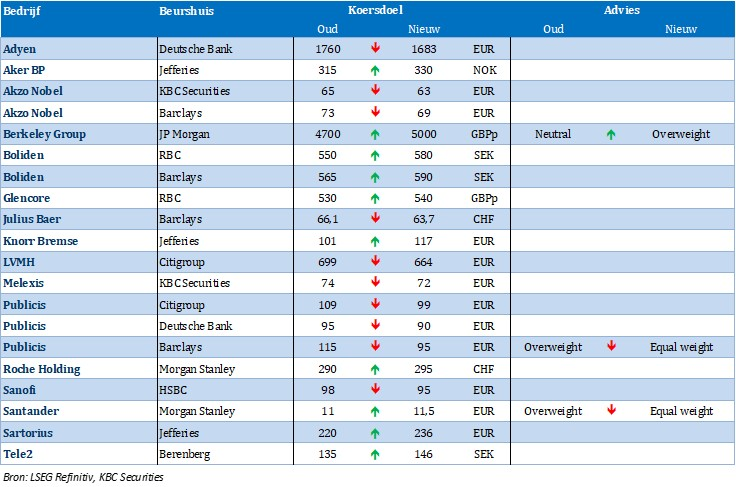This screenshot has width=736, height=487.
Task: Click the red down arrow in Julius Baer row
Action: click(x=375, y=219)
